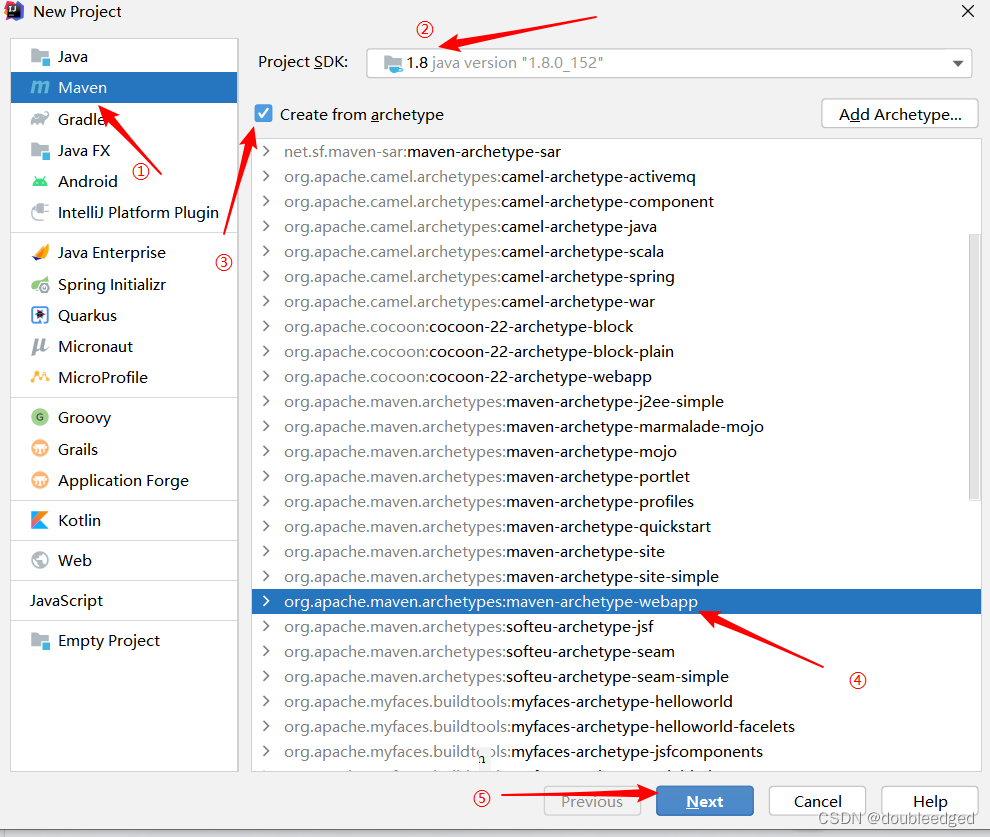Click Add Archetype... button
990x837 pixels.
click(900, 114)
